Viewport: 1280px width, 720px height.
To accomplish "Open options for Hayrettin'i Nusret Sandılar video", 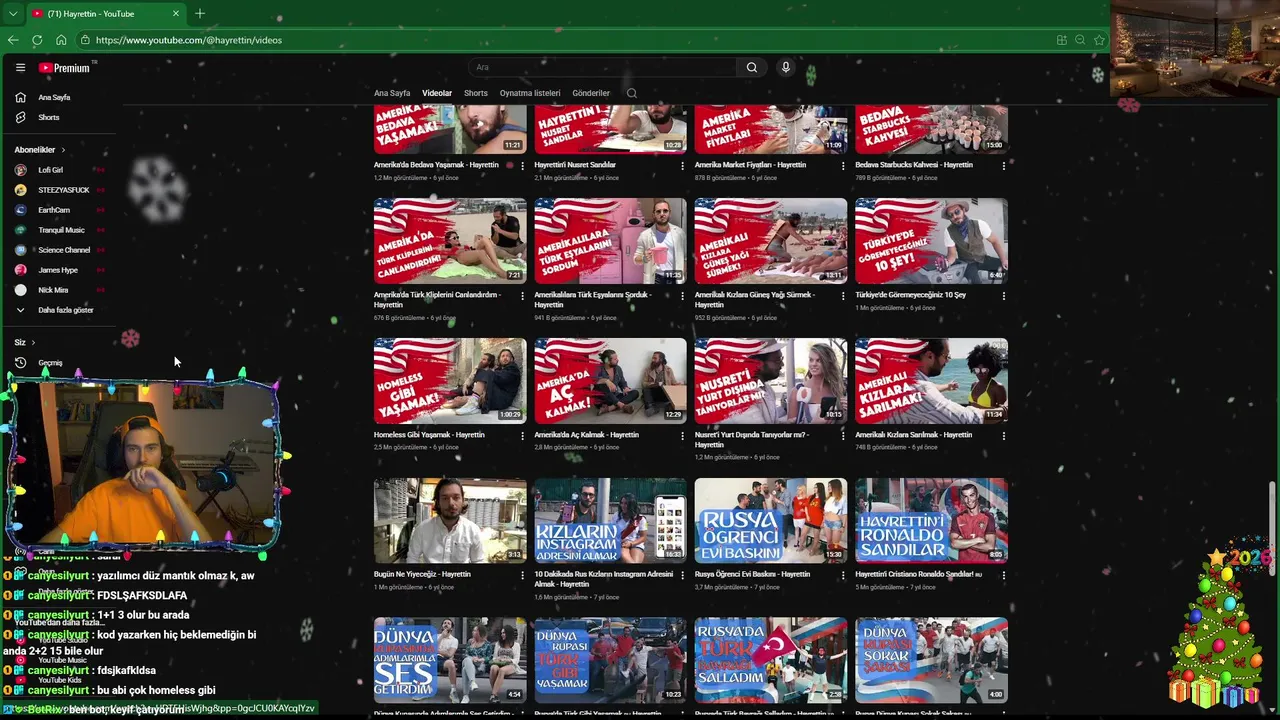I will 683,166.
